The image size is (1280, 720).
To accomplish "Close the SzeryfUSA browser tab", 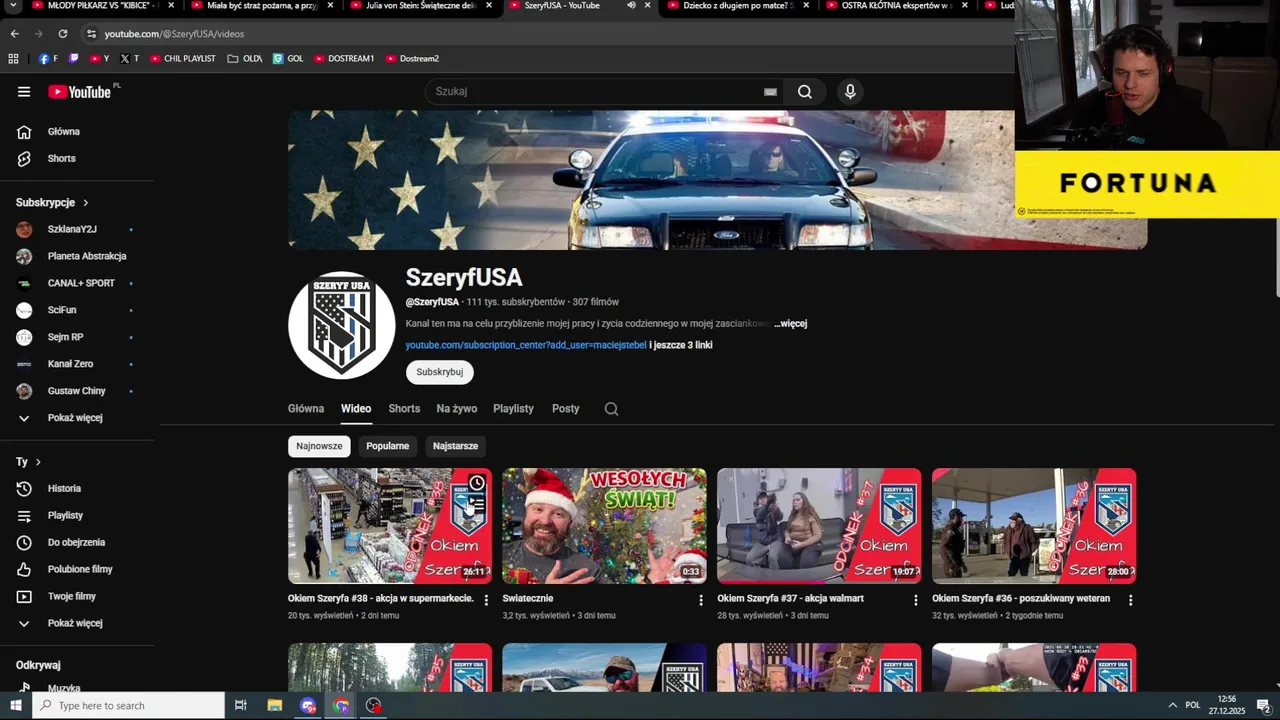I will pos(647,5).
